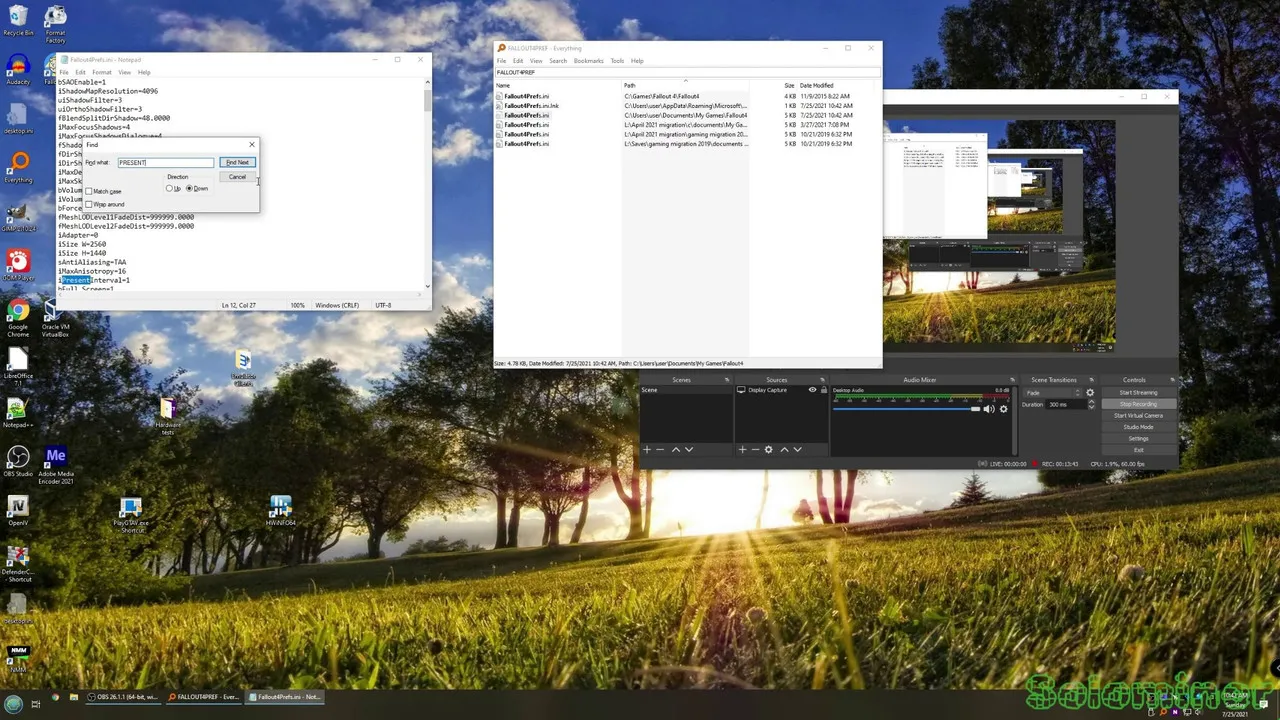
Task: Open the HWiNFO64 desktop shortcut
Action: (281, 511)
